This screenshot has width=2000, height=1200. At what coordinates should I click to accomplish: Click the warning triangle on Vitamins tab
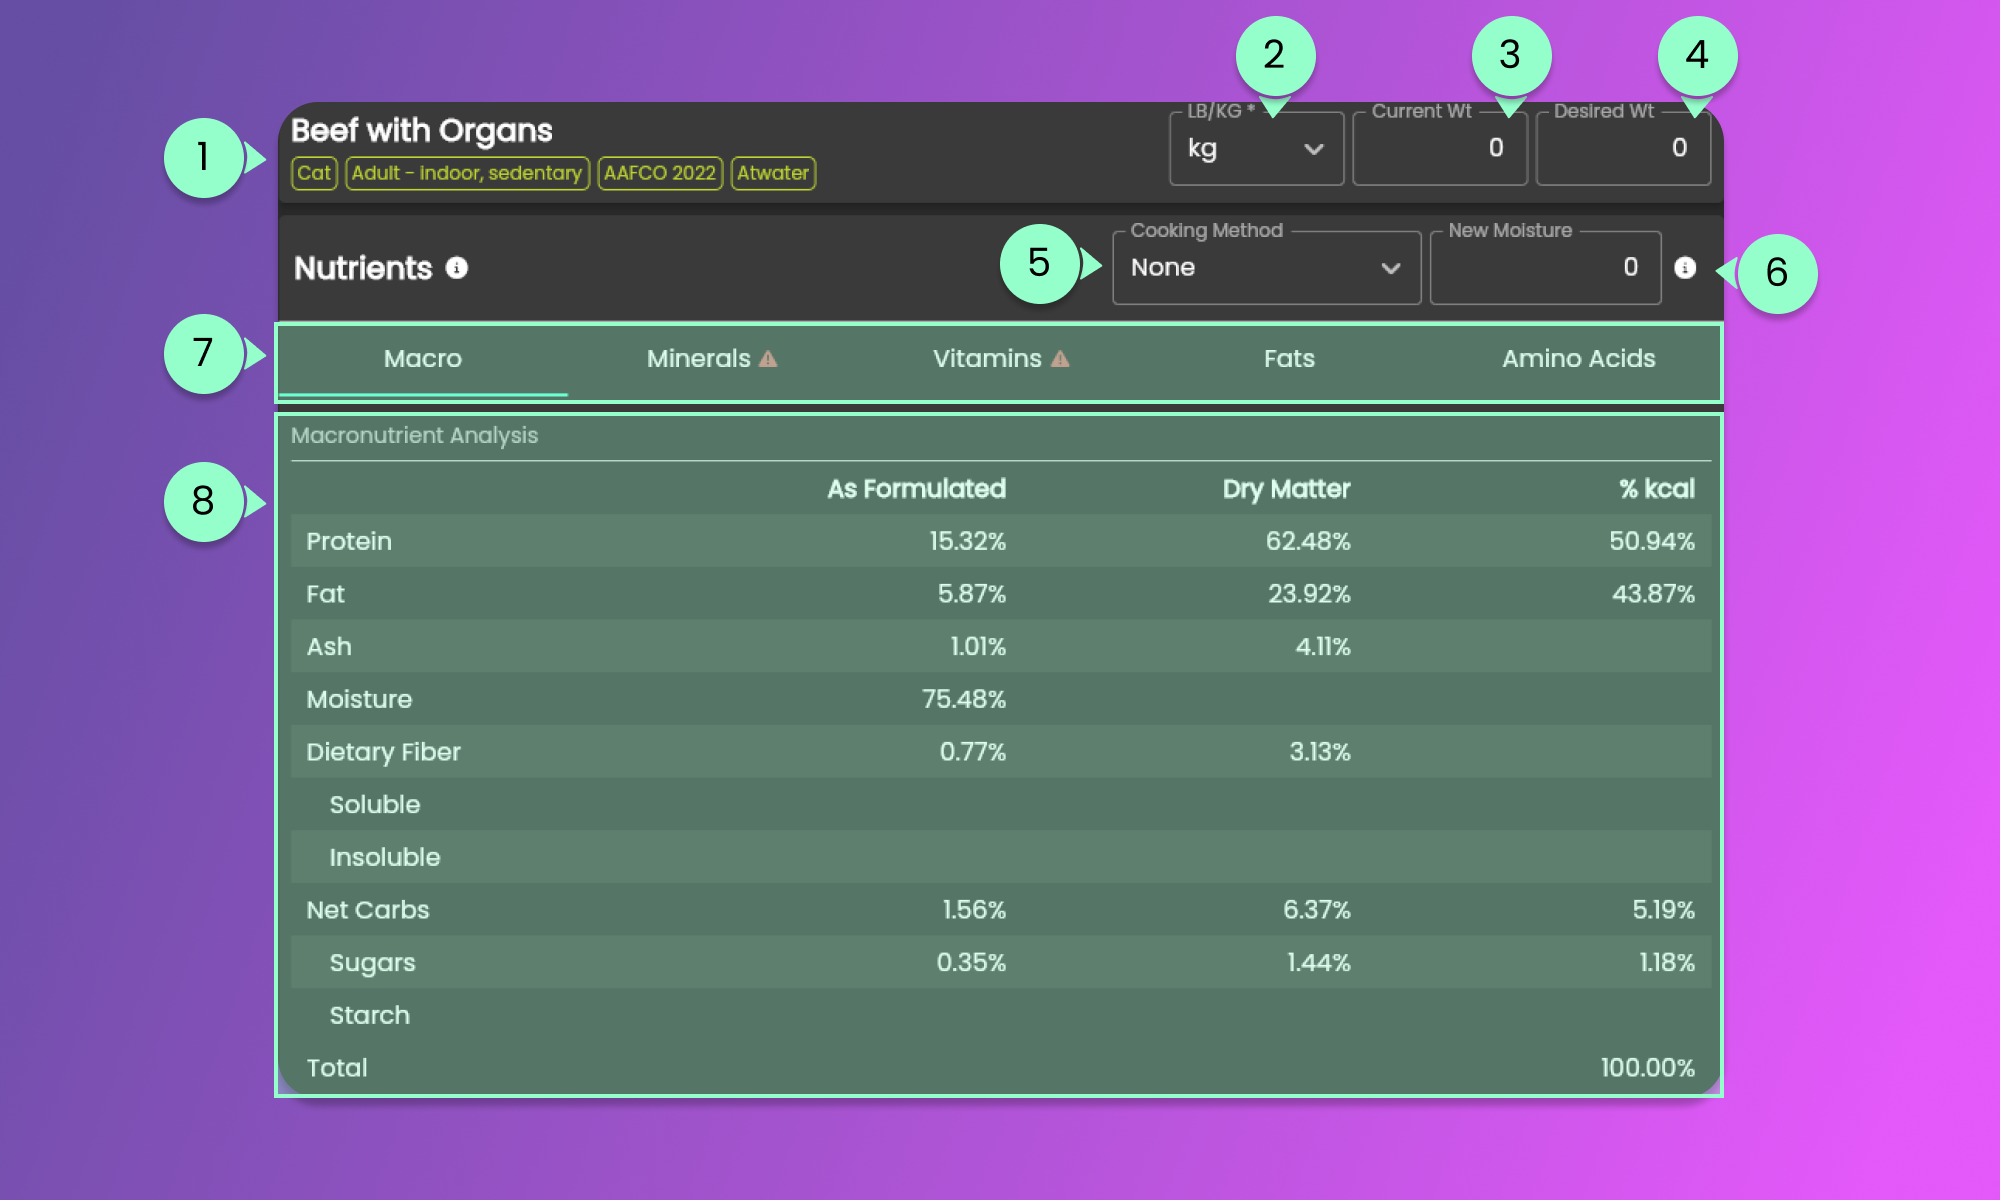(1060, 359)
